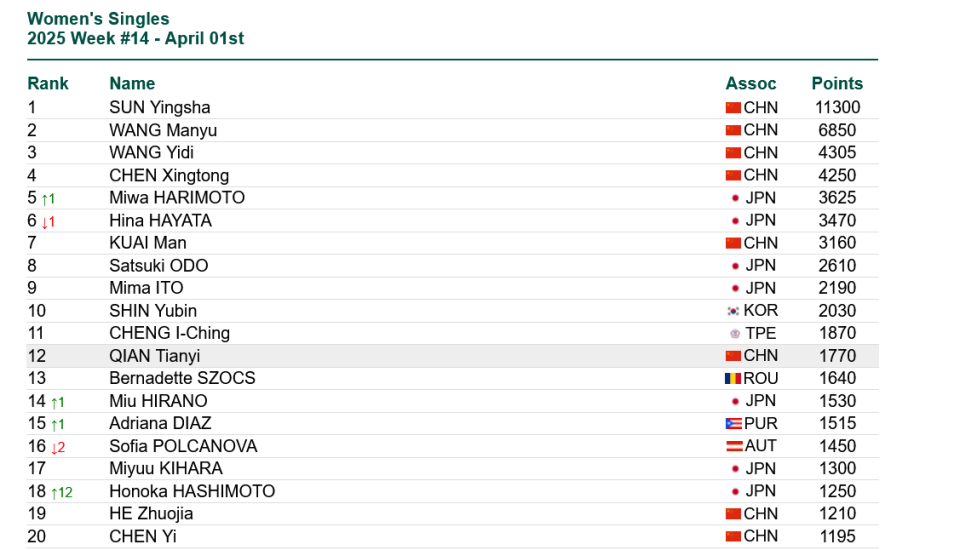Click Romania flag beside Bernadette SZOCS
Image resolution: width=960 pixels, height=550 pixels.
[733, 379]
